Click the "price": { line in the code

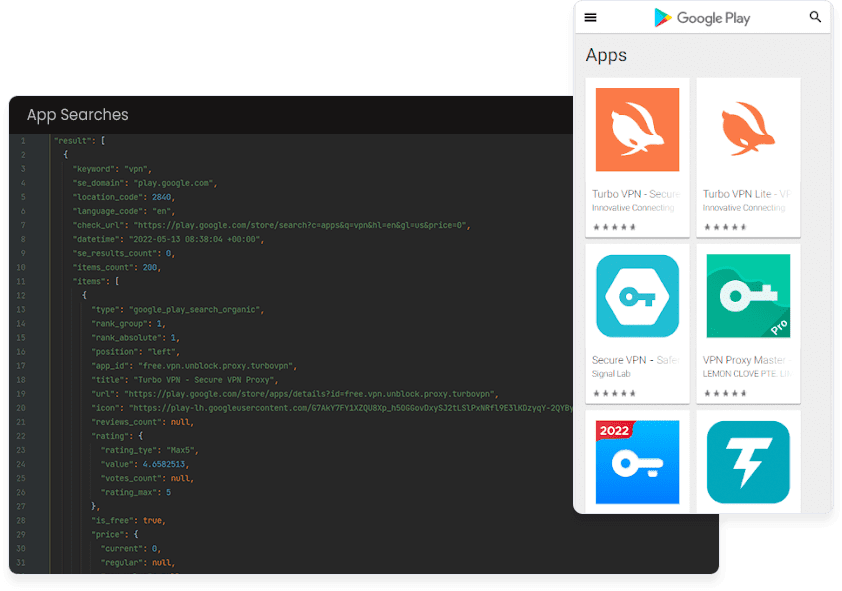(115, 534)
